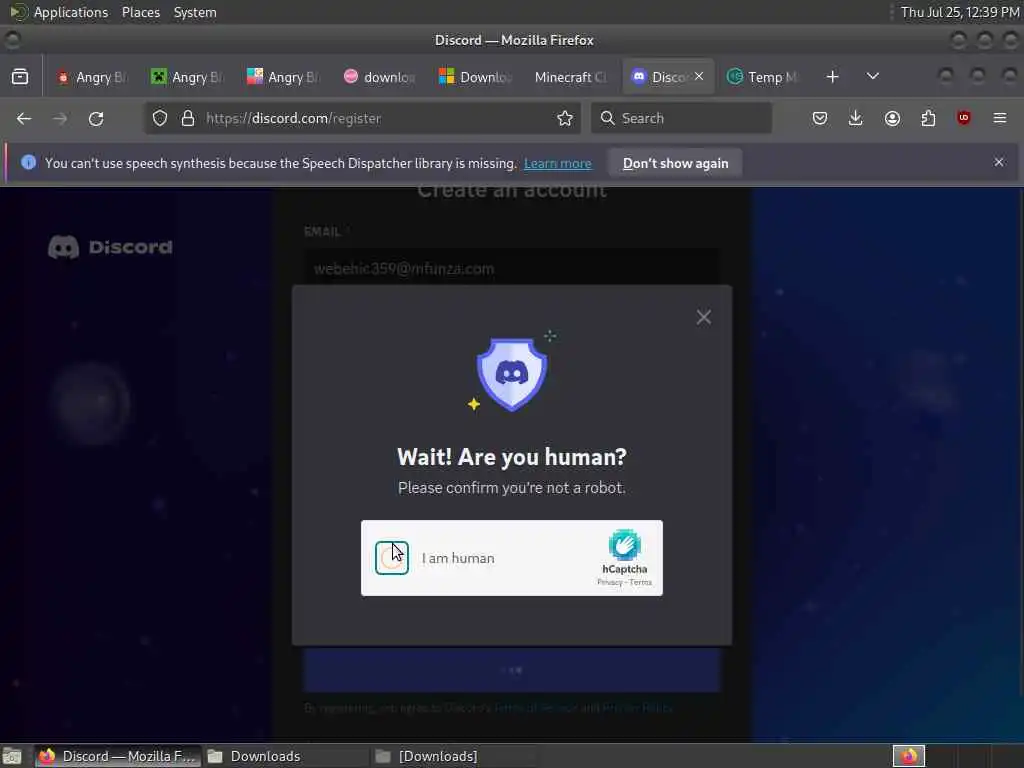Click 'Don't show again' button
The image size is (1024, 768).
click(x=675, y=163)
